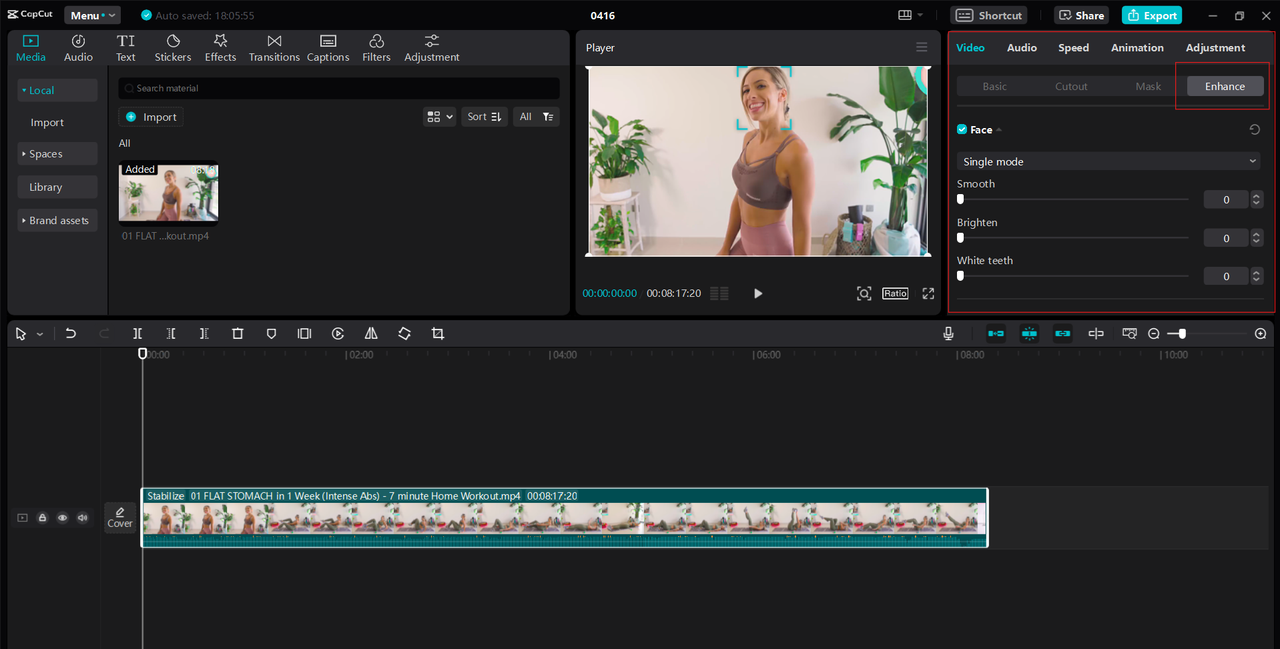This screenshot has width=1280, height=649.
Task: Mirror the clip with the flip icon
Action: (x=371, y=334)
